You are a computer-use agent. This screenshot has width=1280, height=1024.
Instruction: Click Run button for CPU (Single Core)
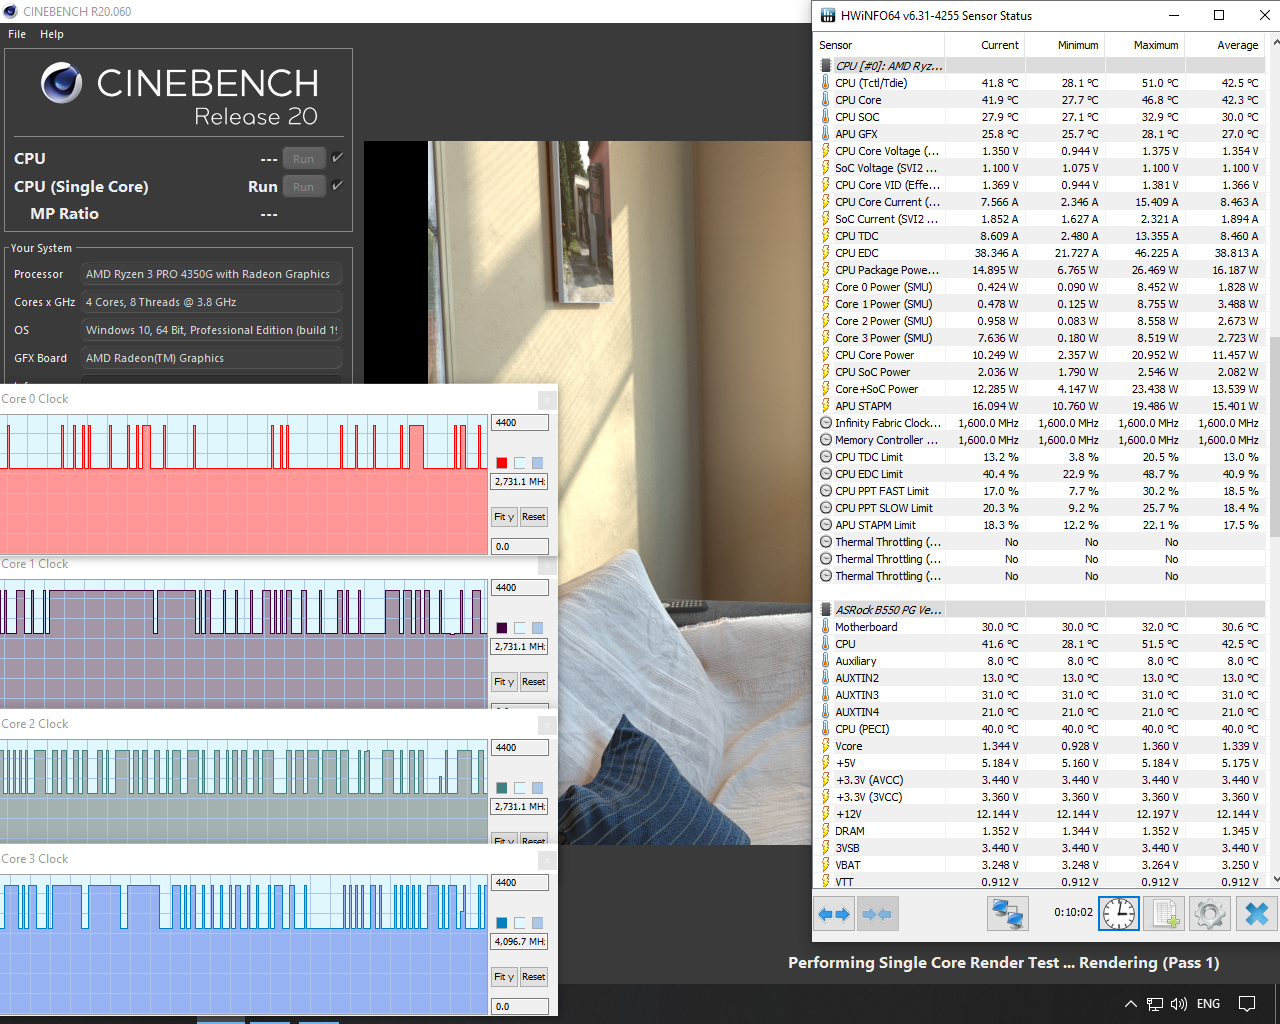point(304,187)
